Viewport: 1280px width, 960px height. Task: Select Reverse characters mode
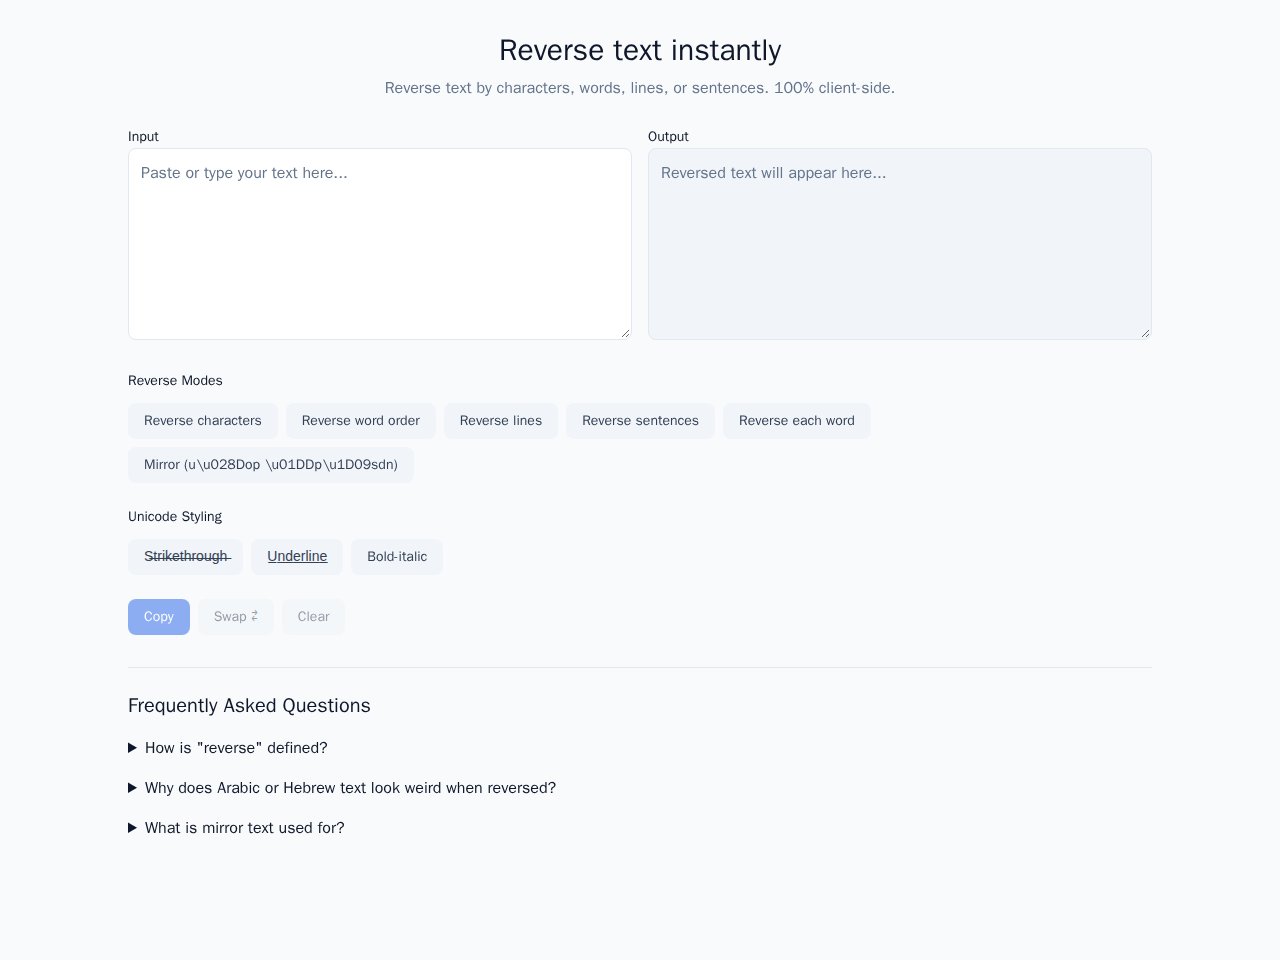(203, 421)
